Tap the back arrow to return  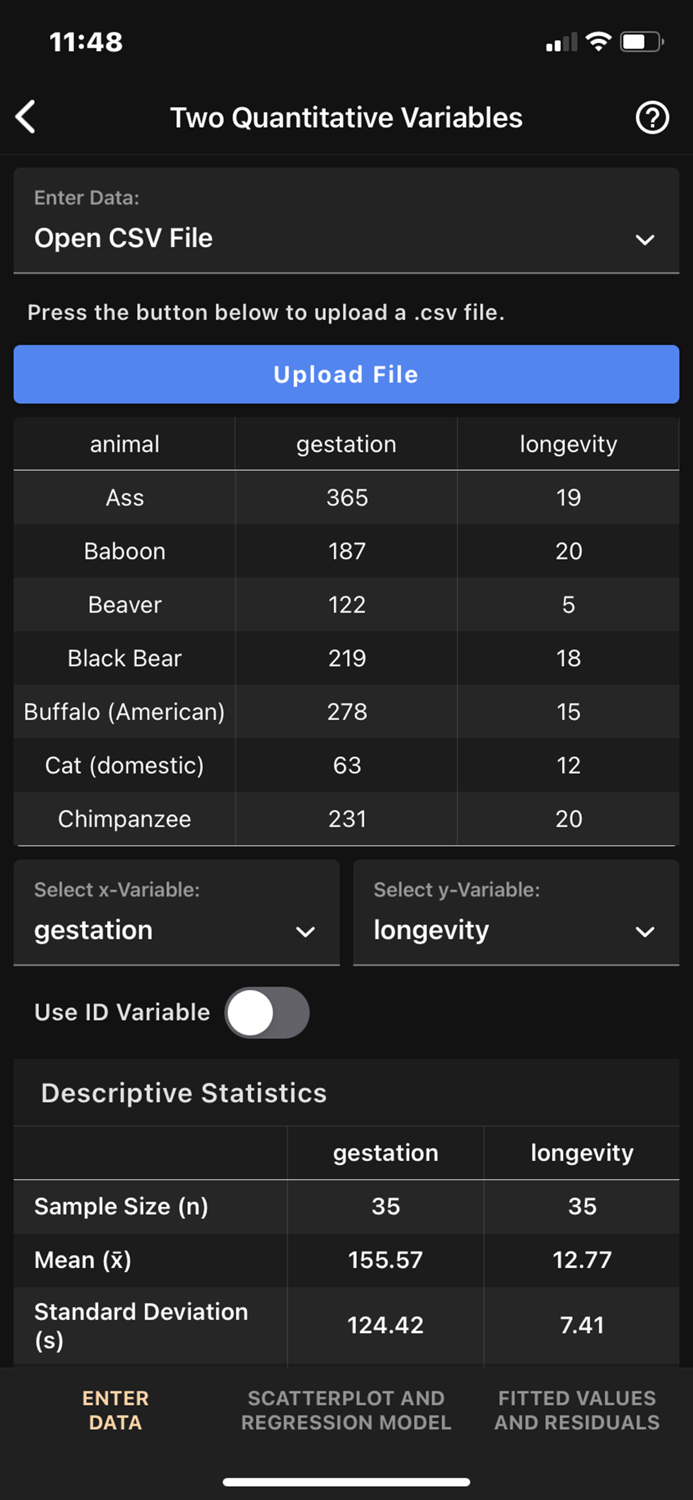pos(25,117)
